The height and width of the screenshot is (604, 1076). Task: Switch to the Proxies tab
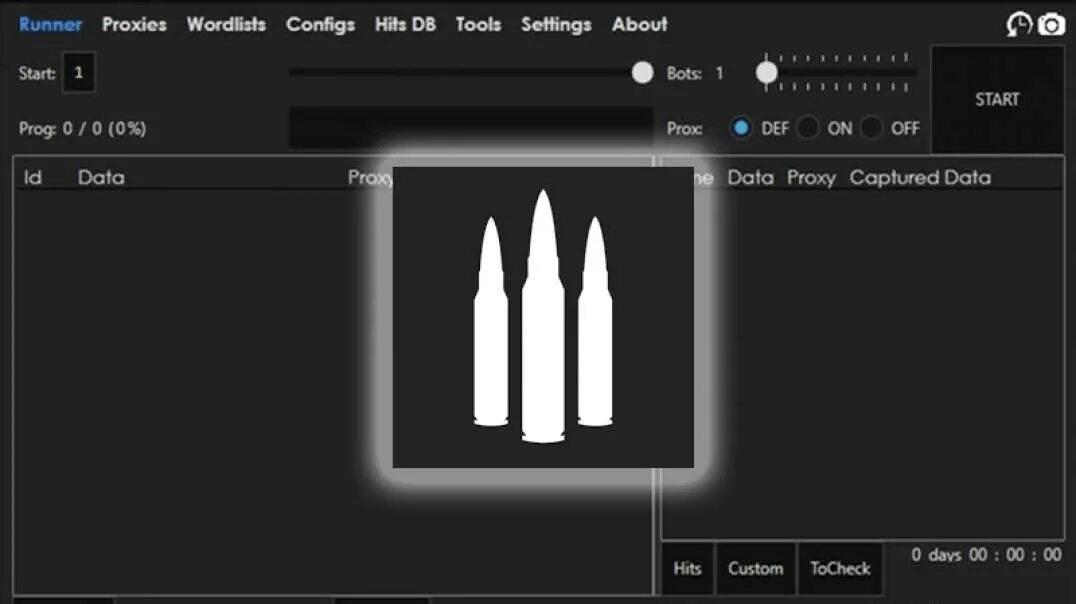pyautogui.click(x=134, y=25)
